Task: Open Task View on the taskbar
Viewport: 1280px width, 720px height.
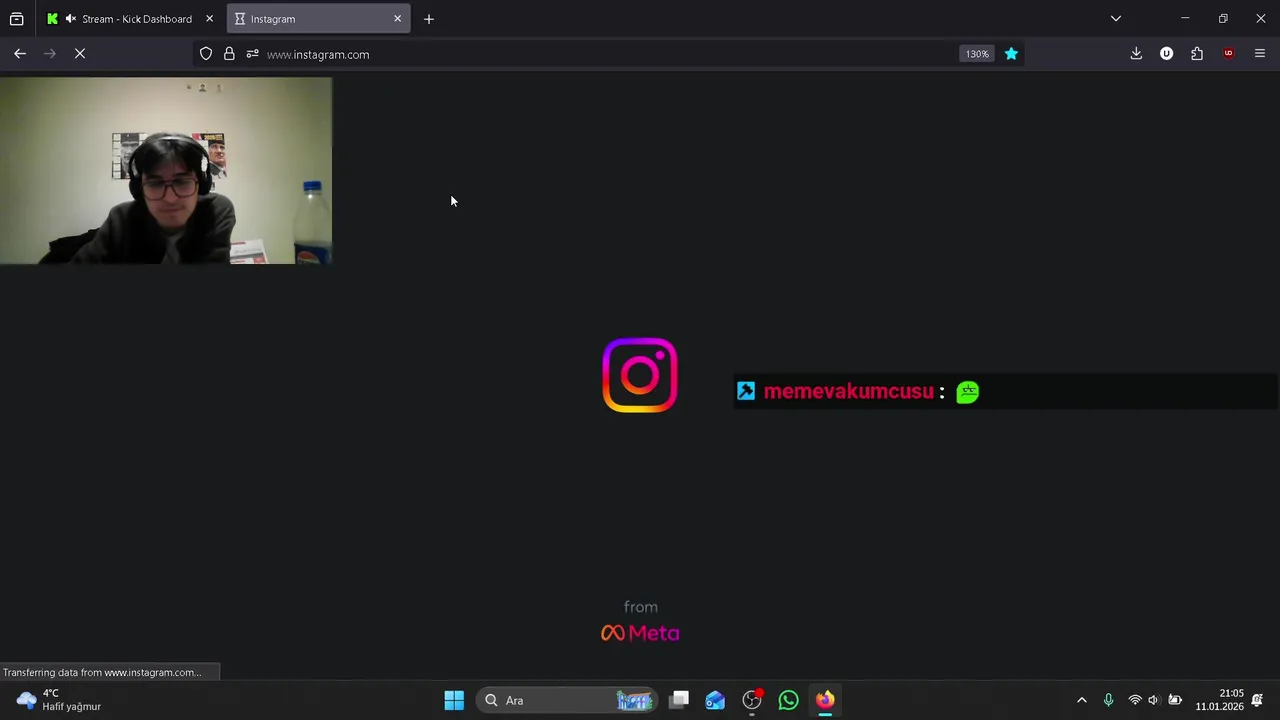Action: pos(679,700)
